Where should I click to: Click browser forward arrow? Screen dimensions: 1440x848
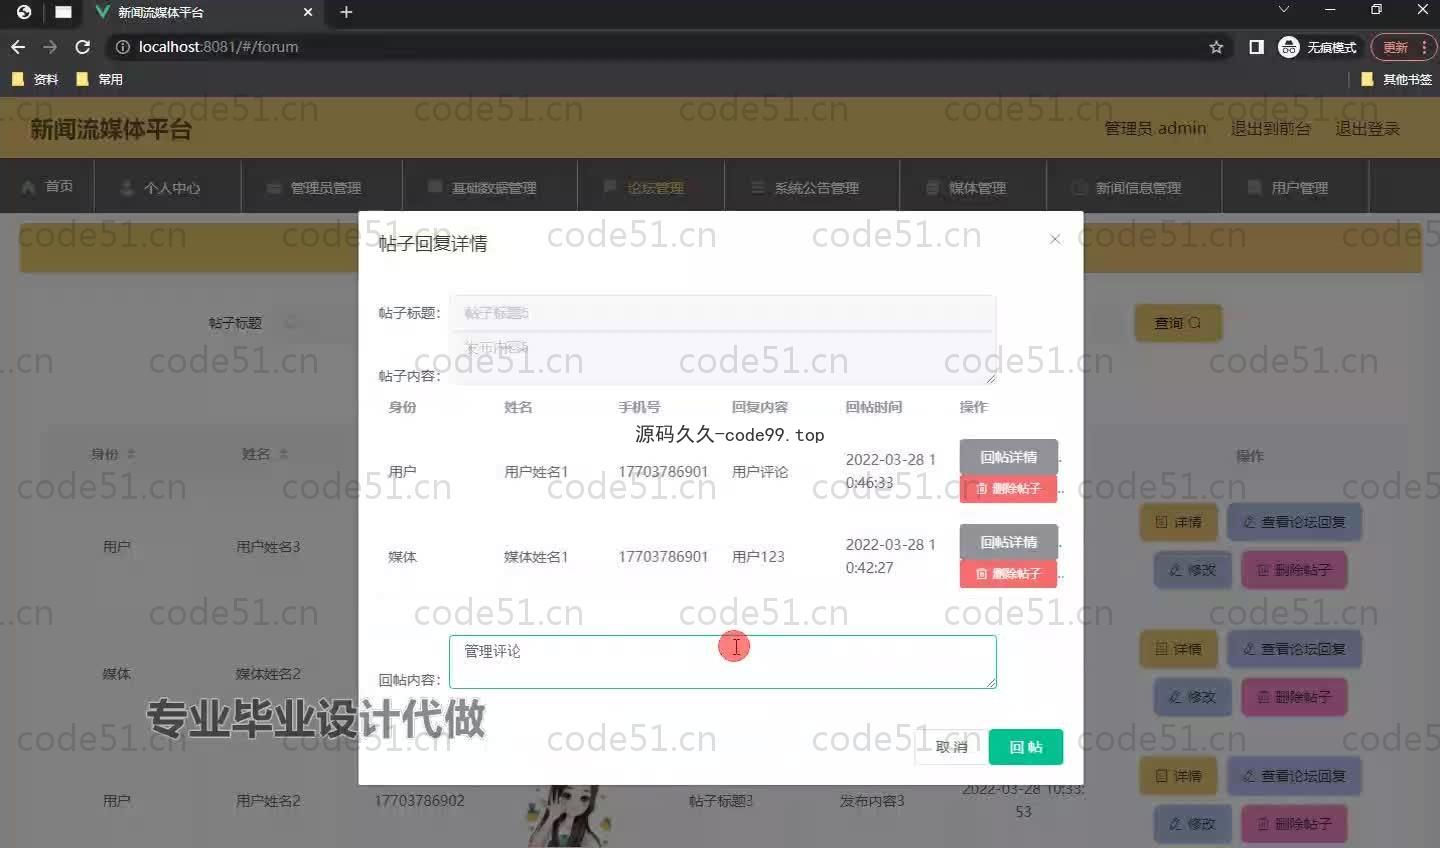coord(50,47)
